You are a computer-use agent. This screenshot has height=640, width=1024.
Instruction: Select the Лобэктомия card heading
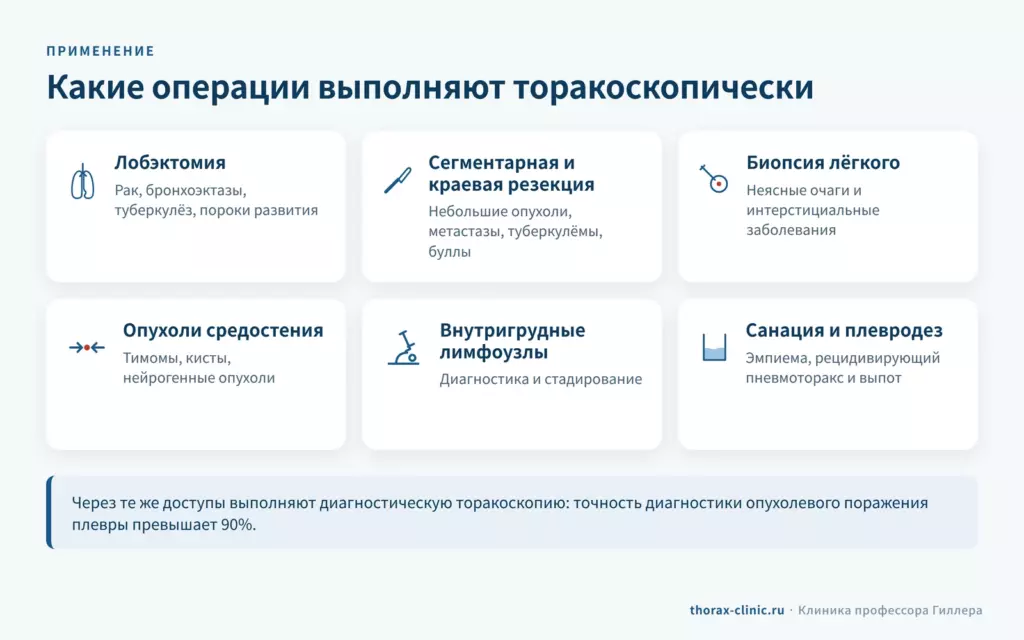pos(170,162)
